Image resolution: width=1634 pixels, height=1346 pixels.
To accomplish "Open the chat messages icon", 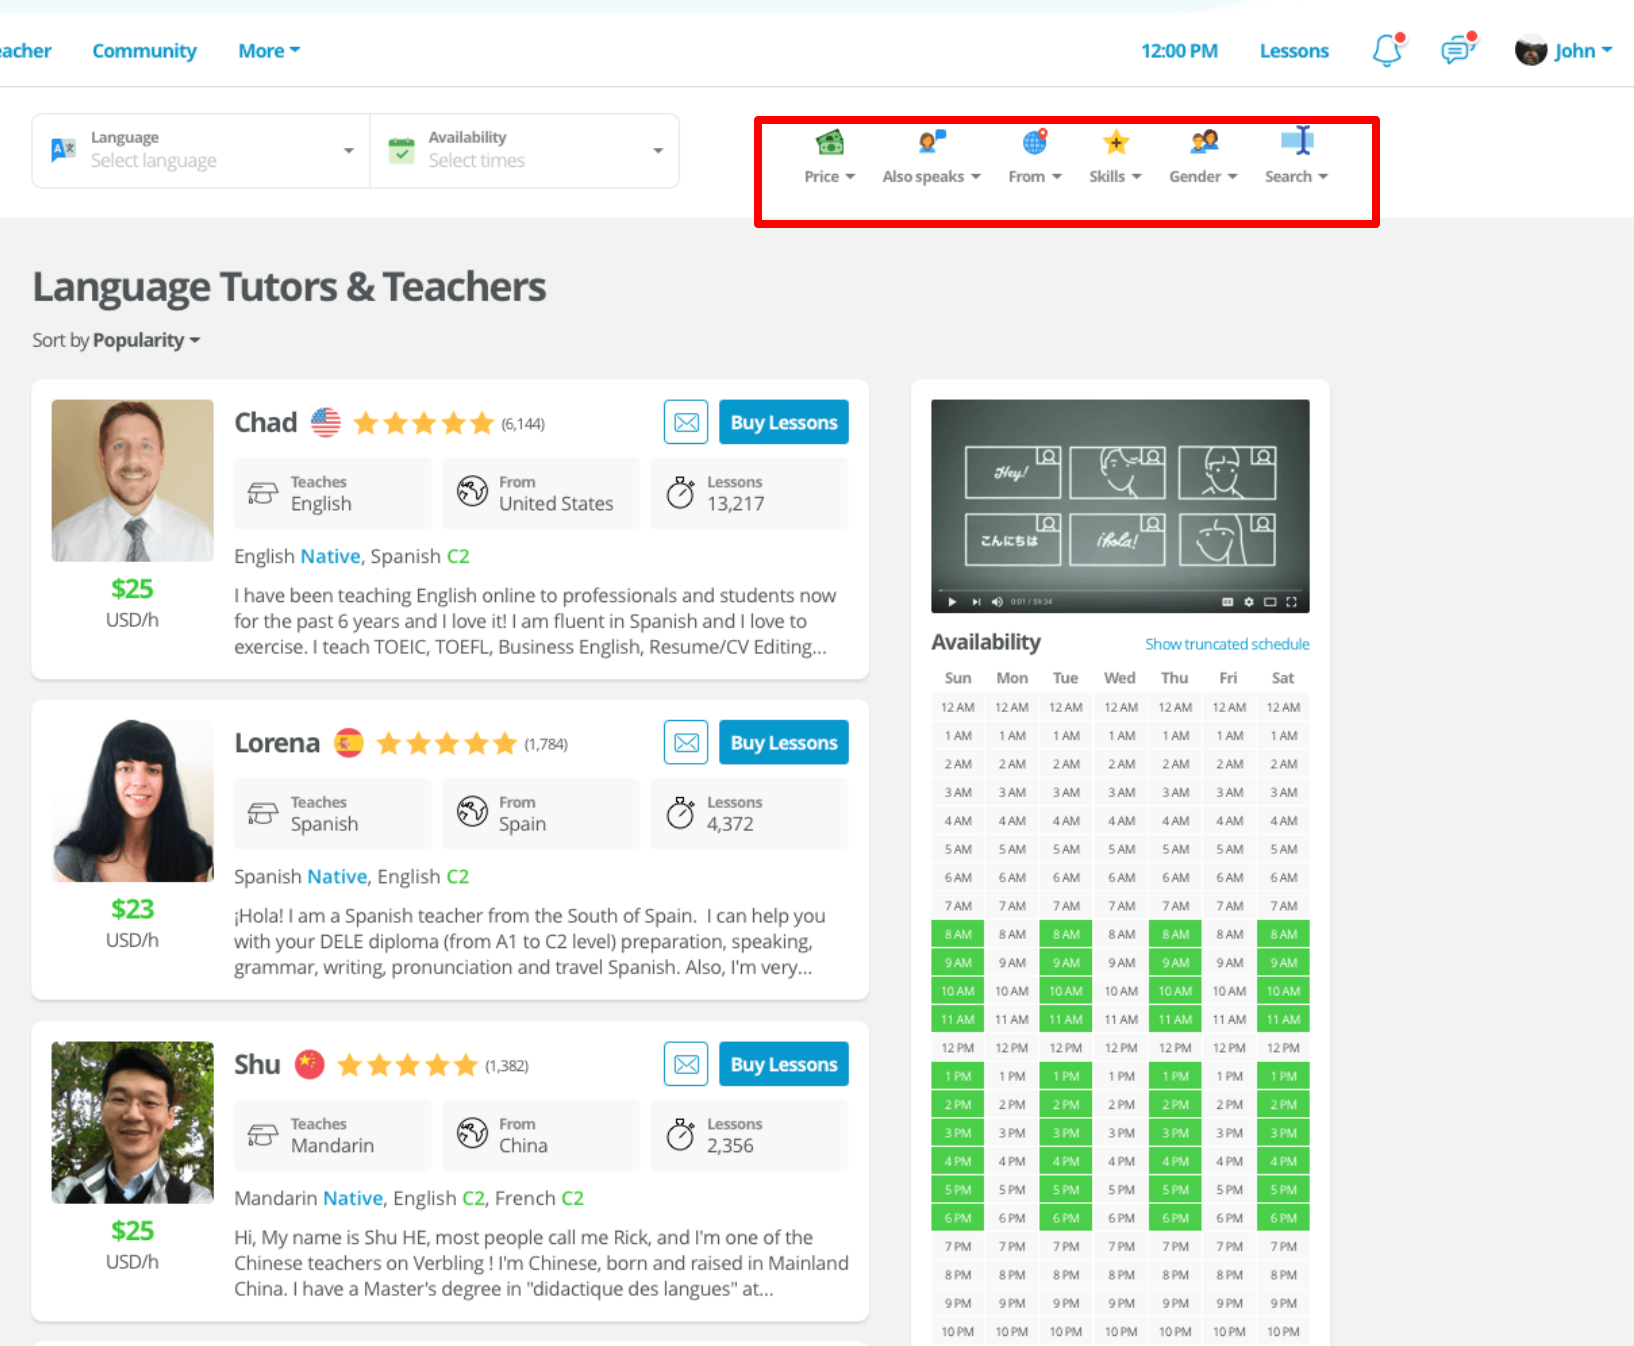I will pos(1457,50).
